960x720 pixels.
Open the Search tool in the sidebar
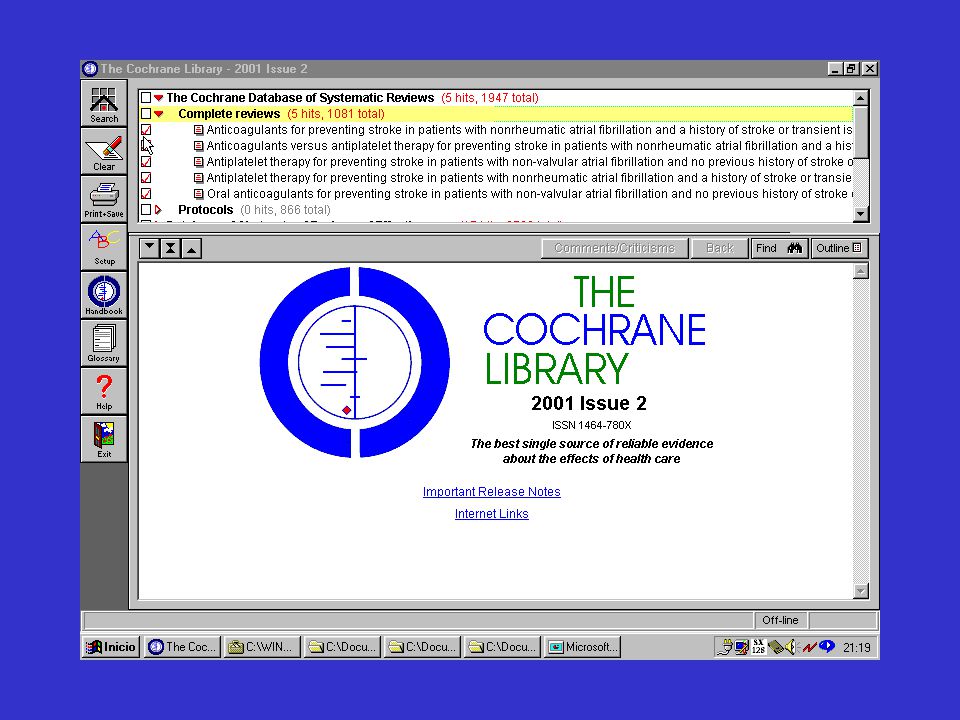point(104,103)
